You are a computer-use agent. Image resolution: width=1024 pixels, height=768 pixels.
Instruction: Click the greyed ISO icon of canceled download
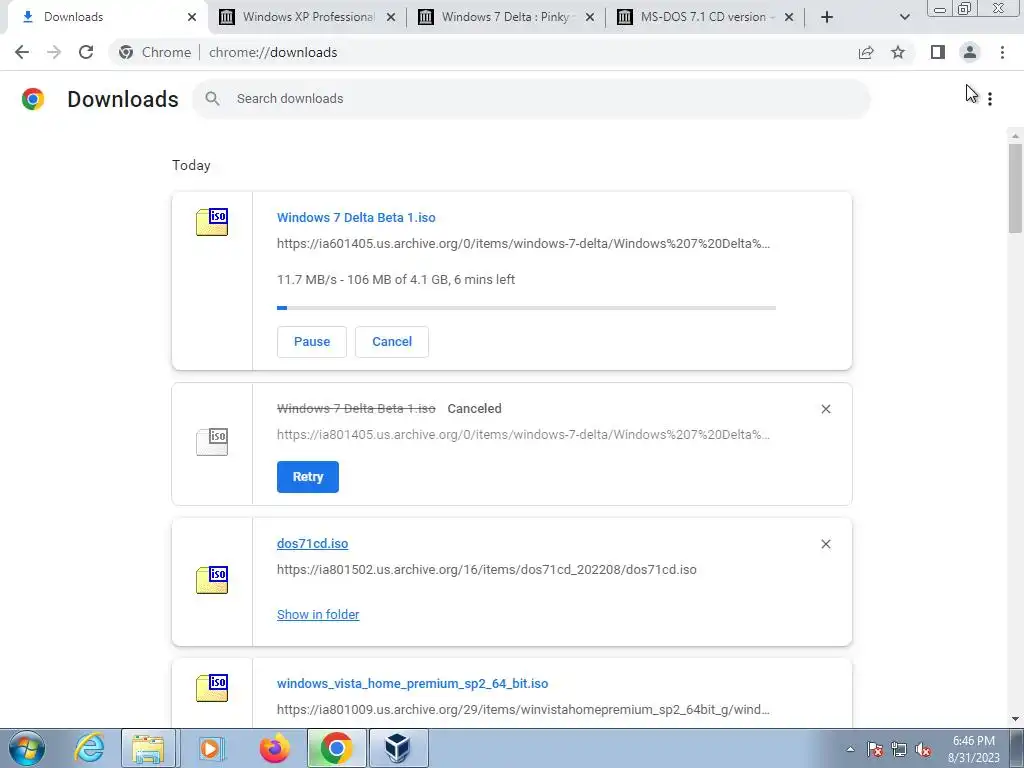[212, 441]
